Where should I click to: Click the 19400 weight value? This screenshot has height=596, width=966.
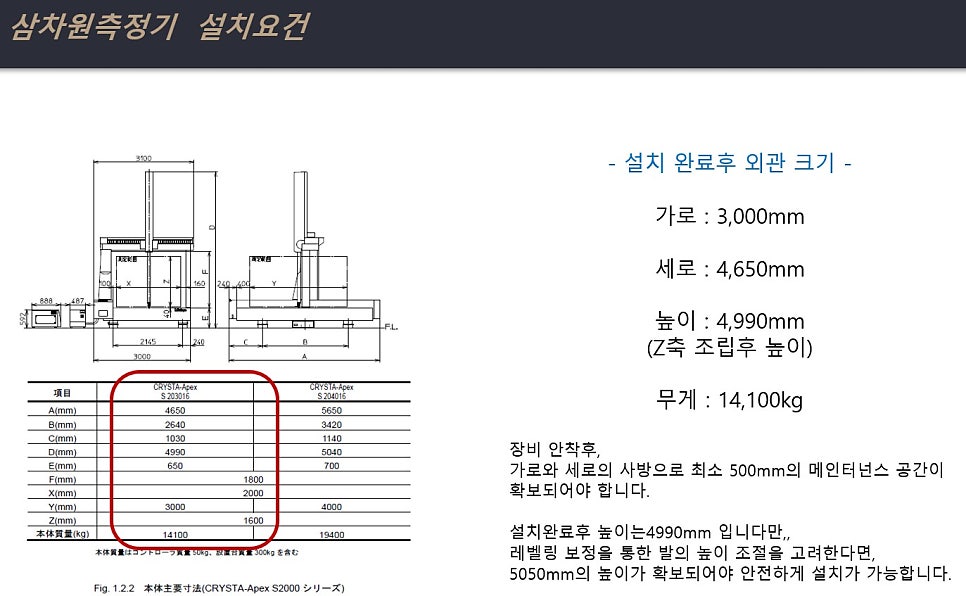pyautogui.click(x=331, y=534)
